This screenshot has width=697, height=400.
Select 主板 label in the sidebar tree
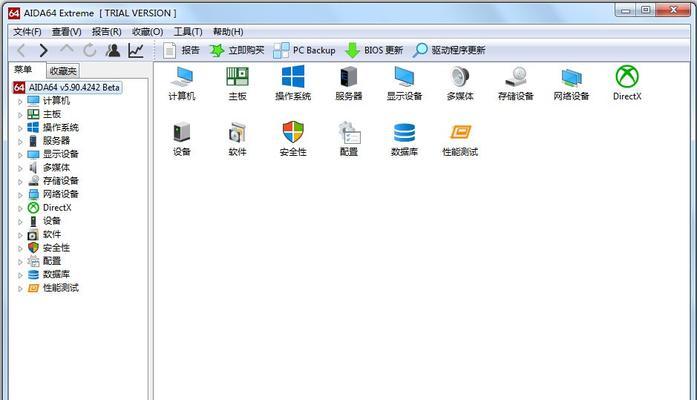52,114
